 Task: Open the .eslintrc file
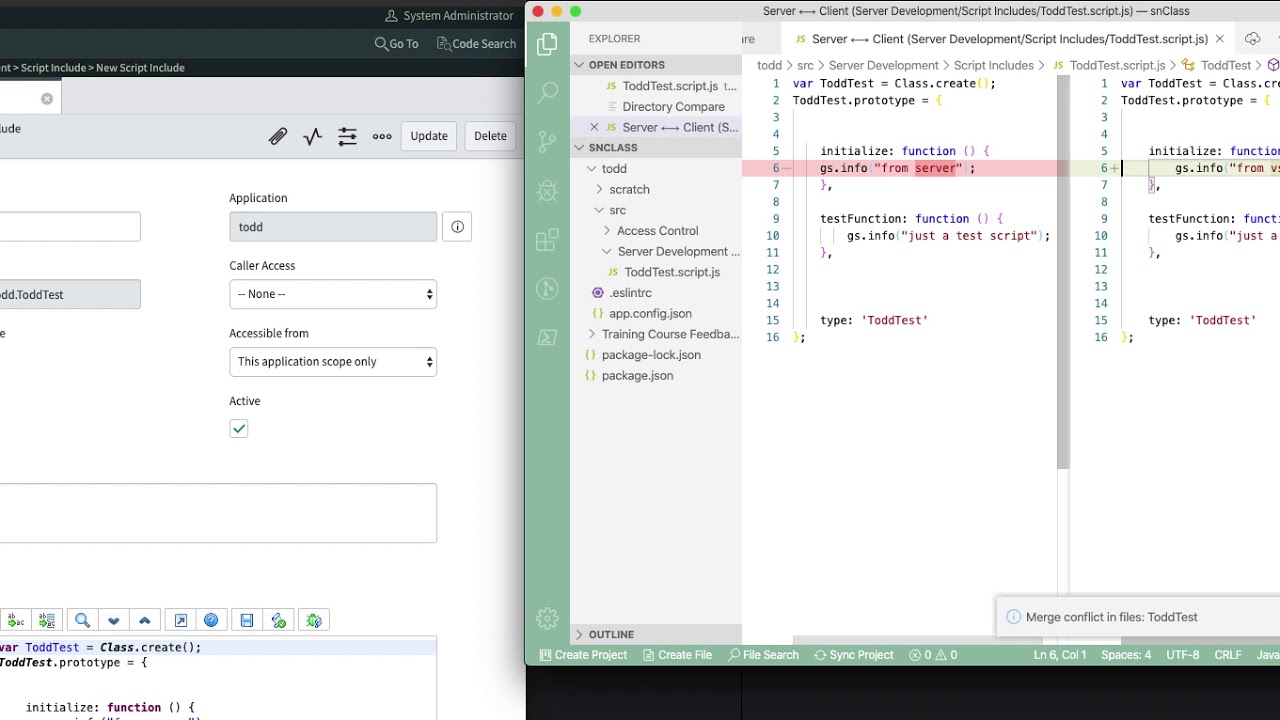[x=656, y=293]
